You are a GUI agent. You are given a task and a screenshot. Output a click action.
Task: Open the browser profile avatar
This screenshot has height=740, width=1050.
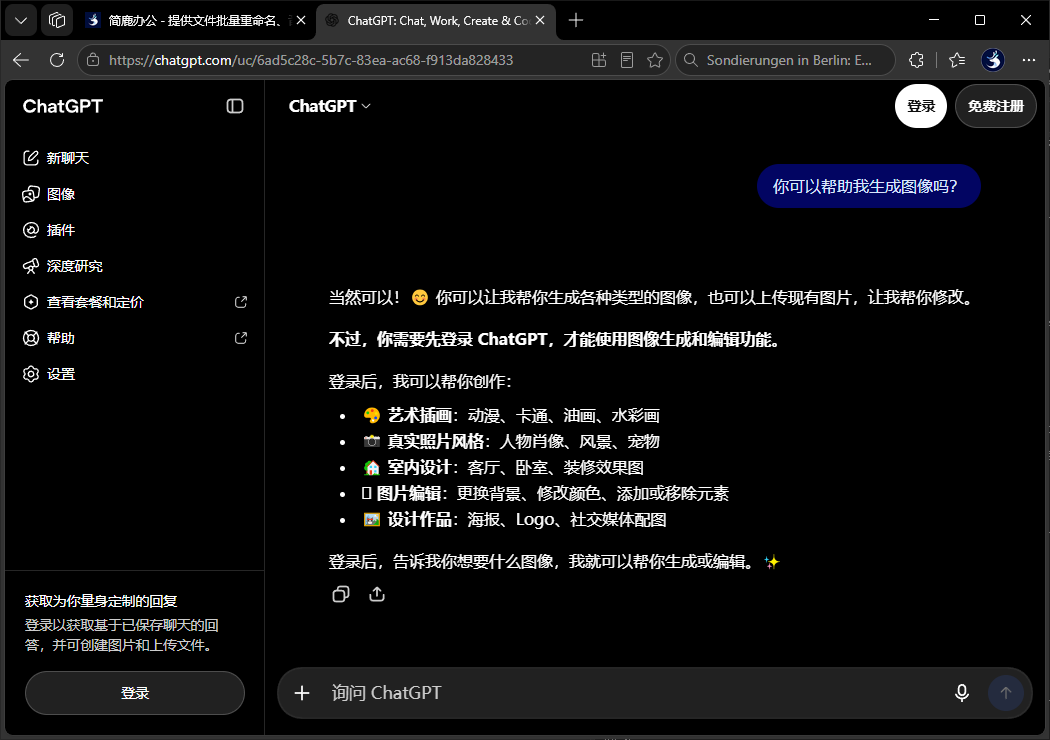pos(992,60)
